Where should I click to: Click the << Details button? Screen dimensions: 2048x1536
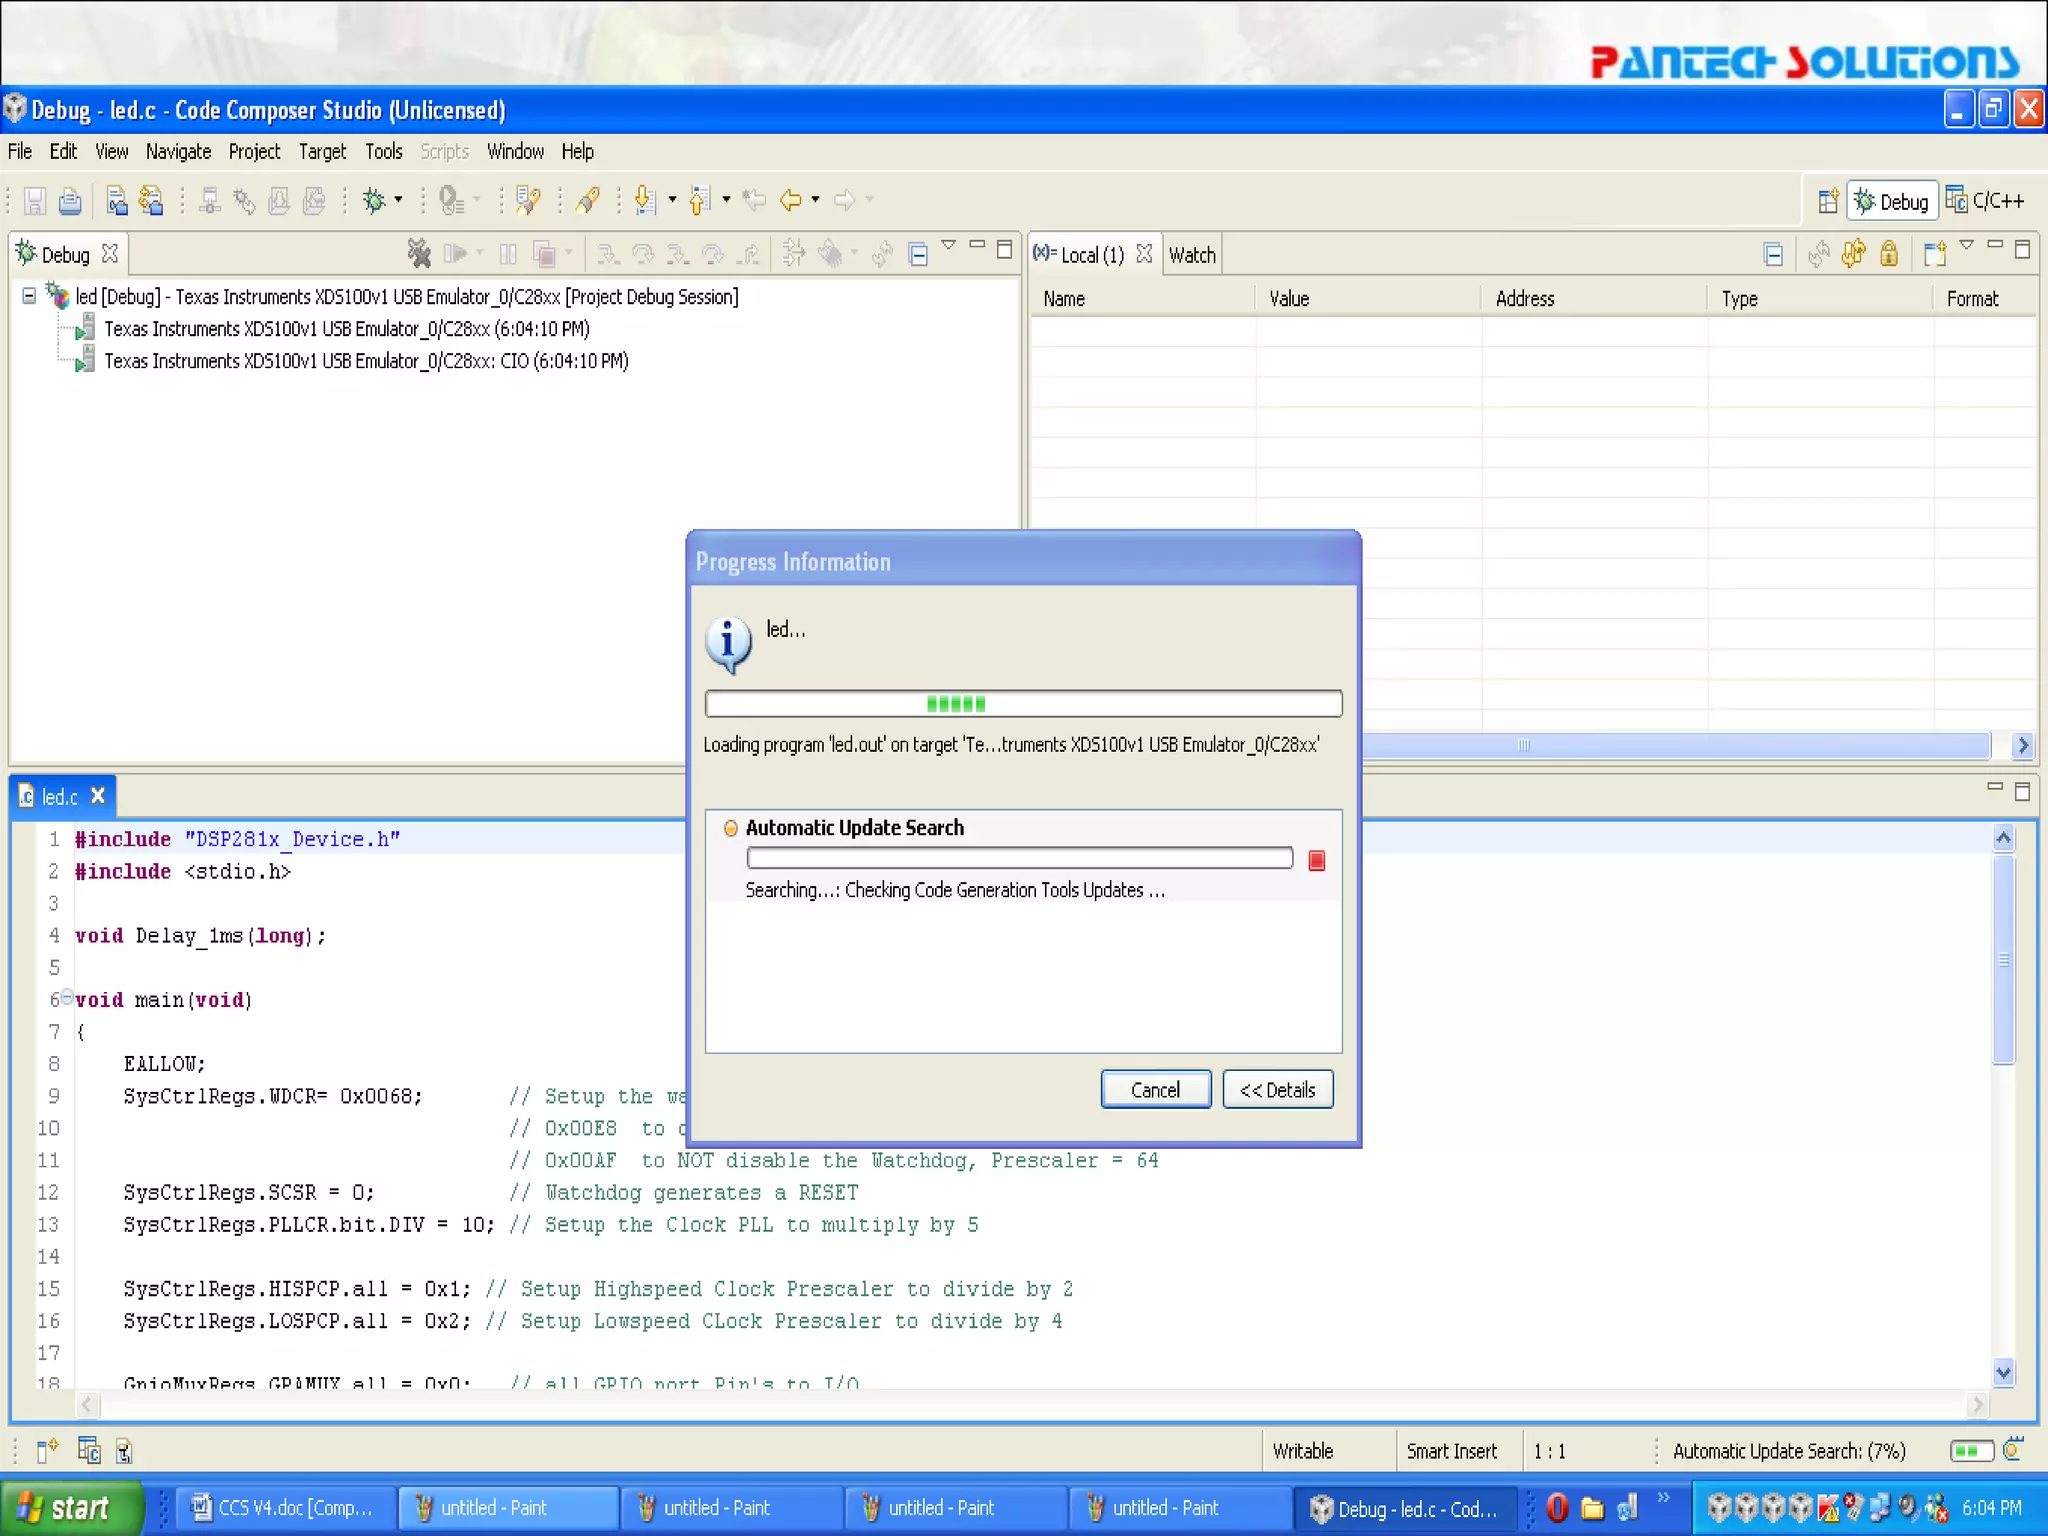(1277, 1090)
